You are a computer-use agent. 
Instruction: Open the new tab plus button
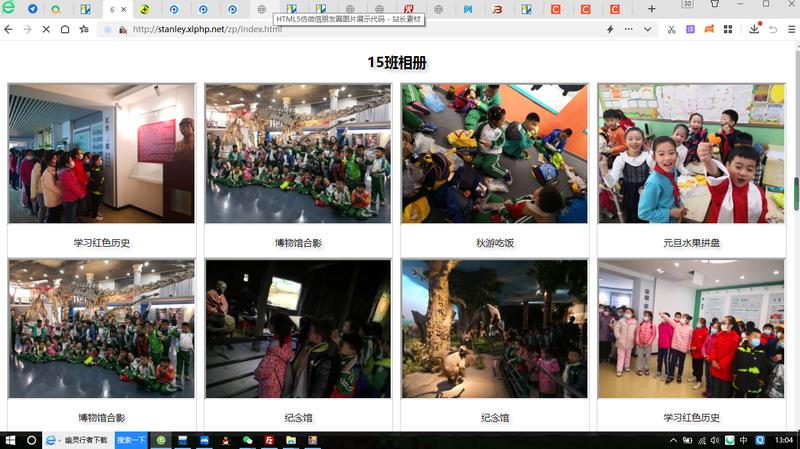(652, 9)
